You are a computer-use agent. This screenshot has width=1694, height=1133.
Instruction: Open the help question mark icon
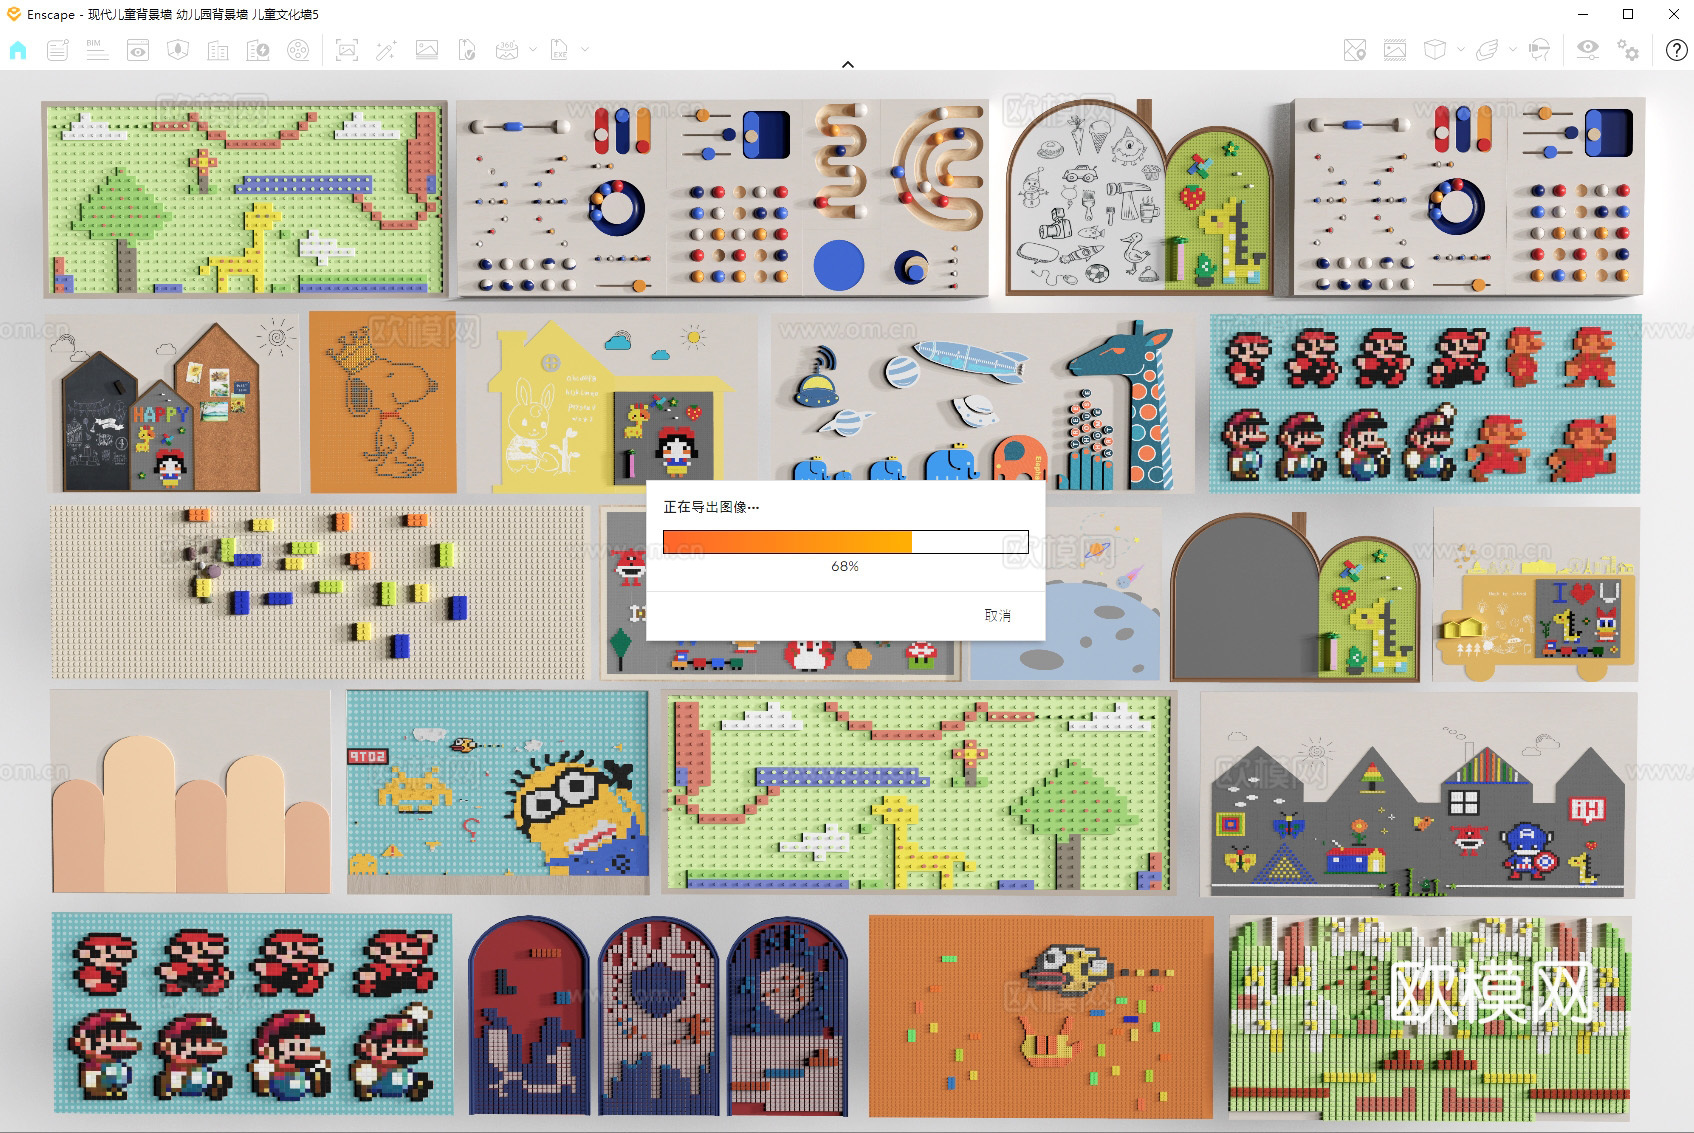pos(1677,50)
